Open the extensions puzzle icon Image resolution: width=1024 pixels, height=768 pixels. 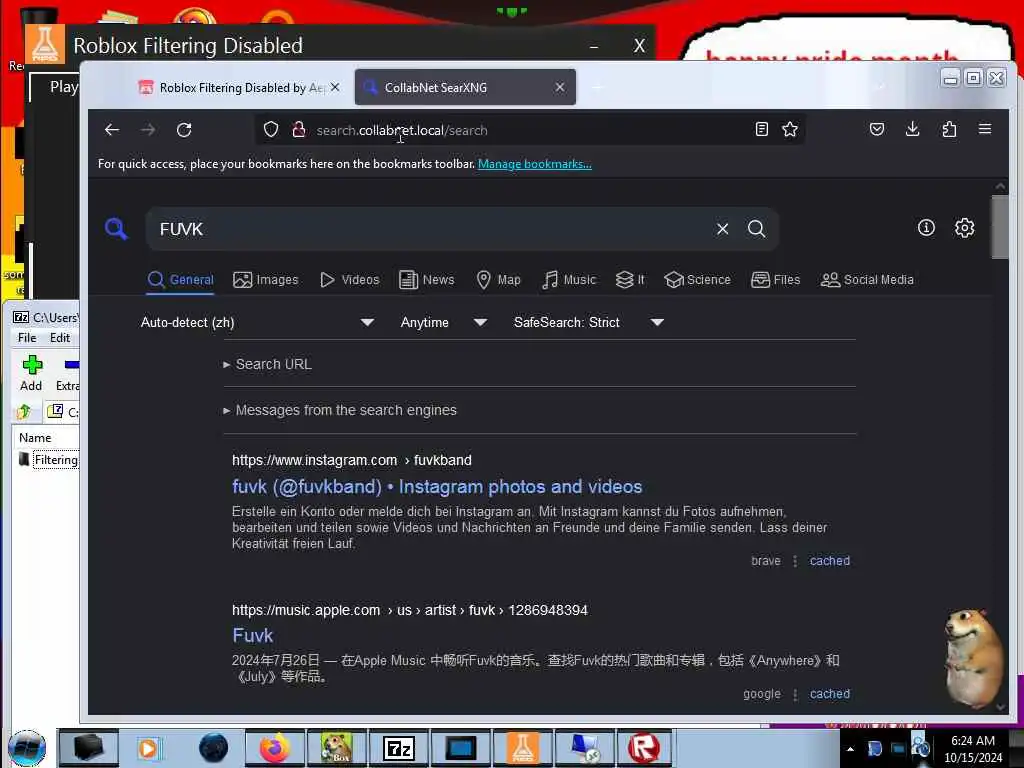(950, 129)
